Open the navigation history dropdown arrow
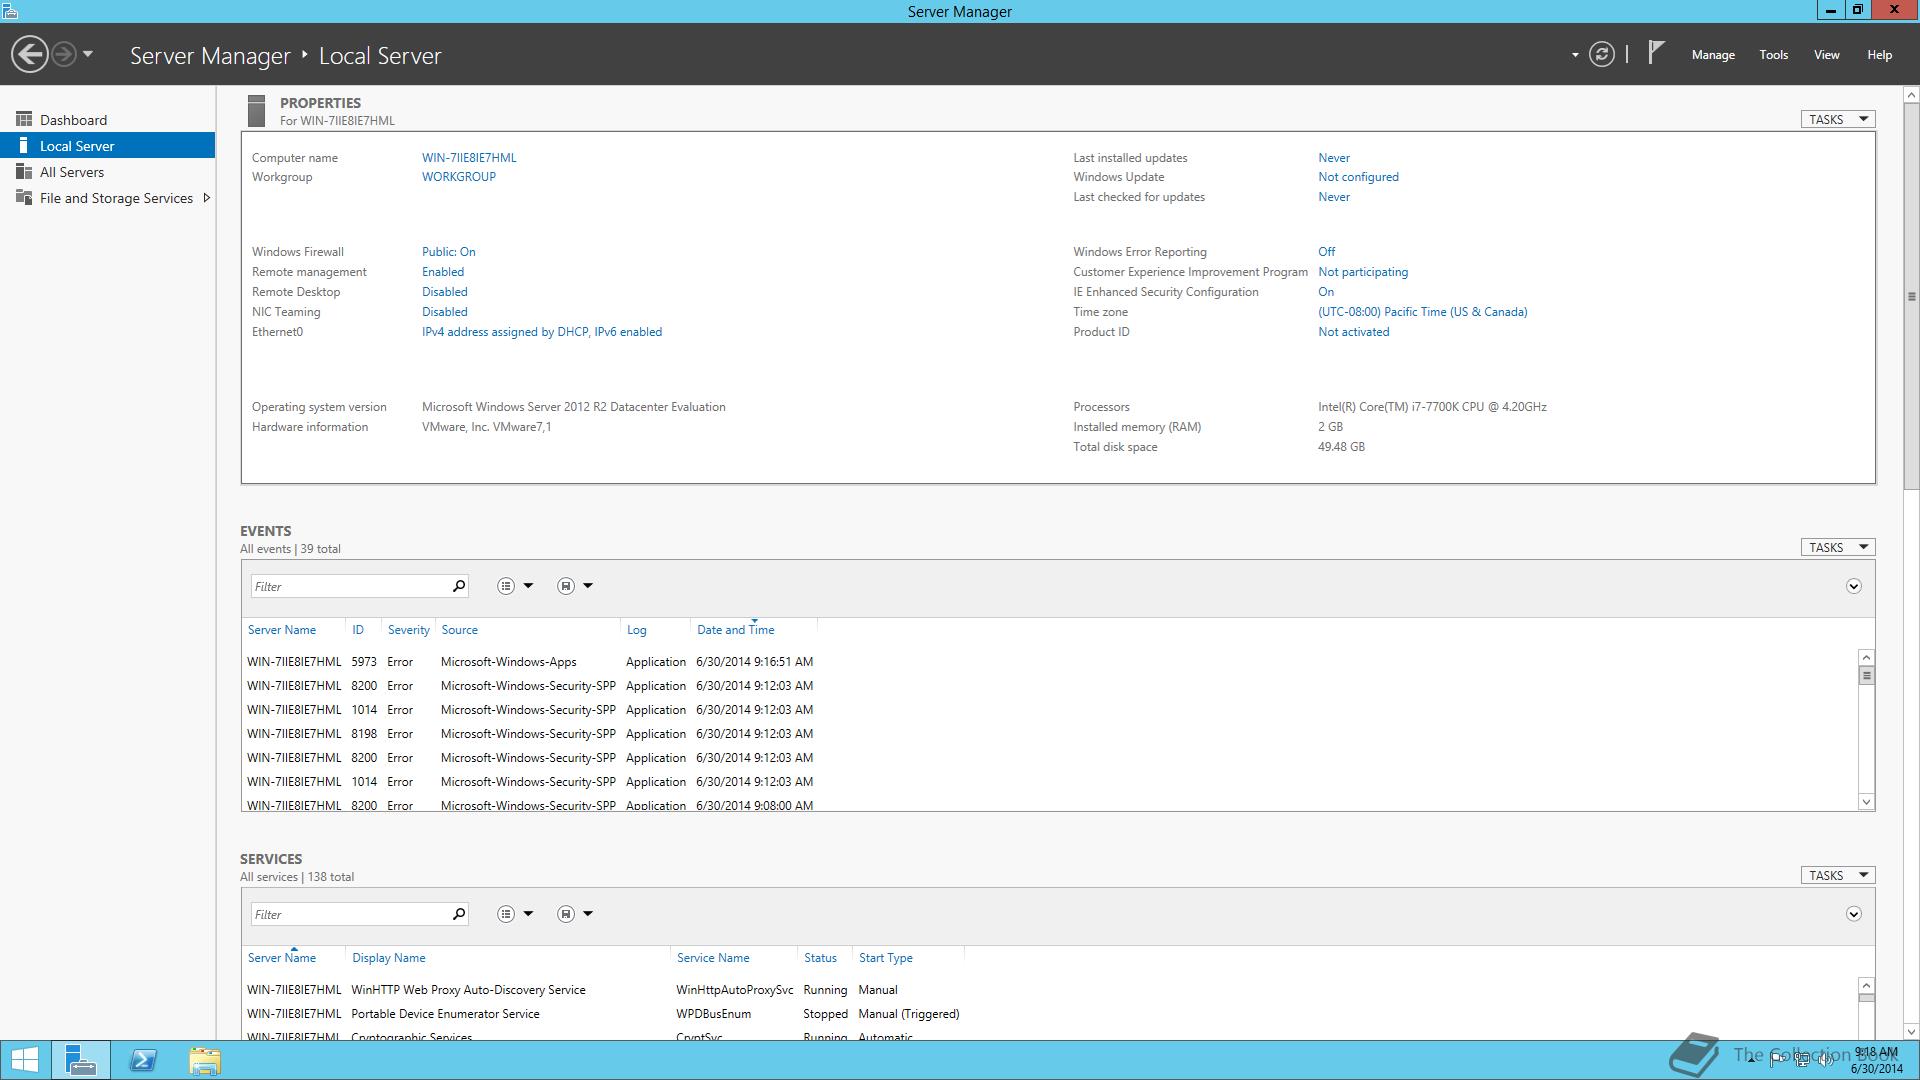The image size is (1920, 1080). coord(88,54)
